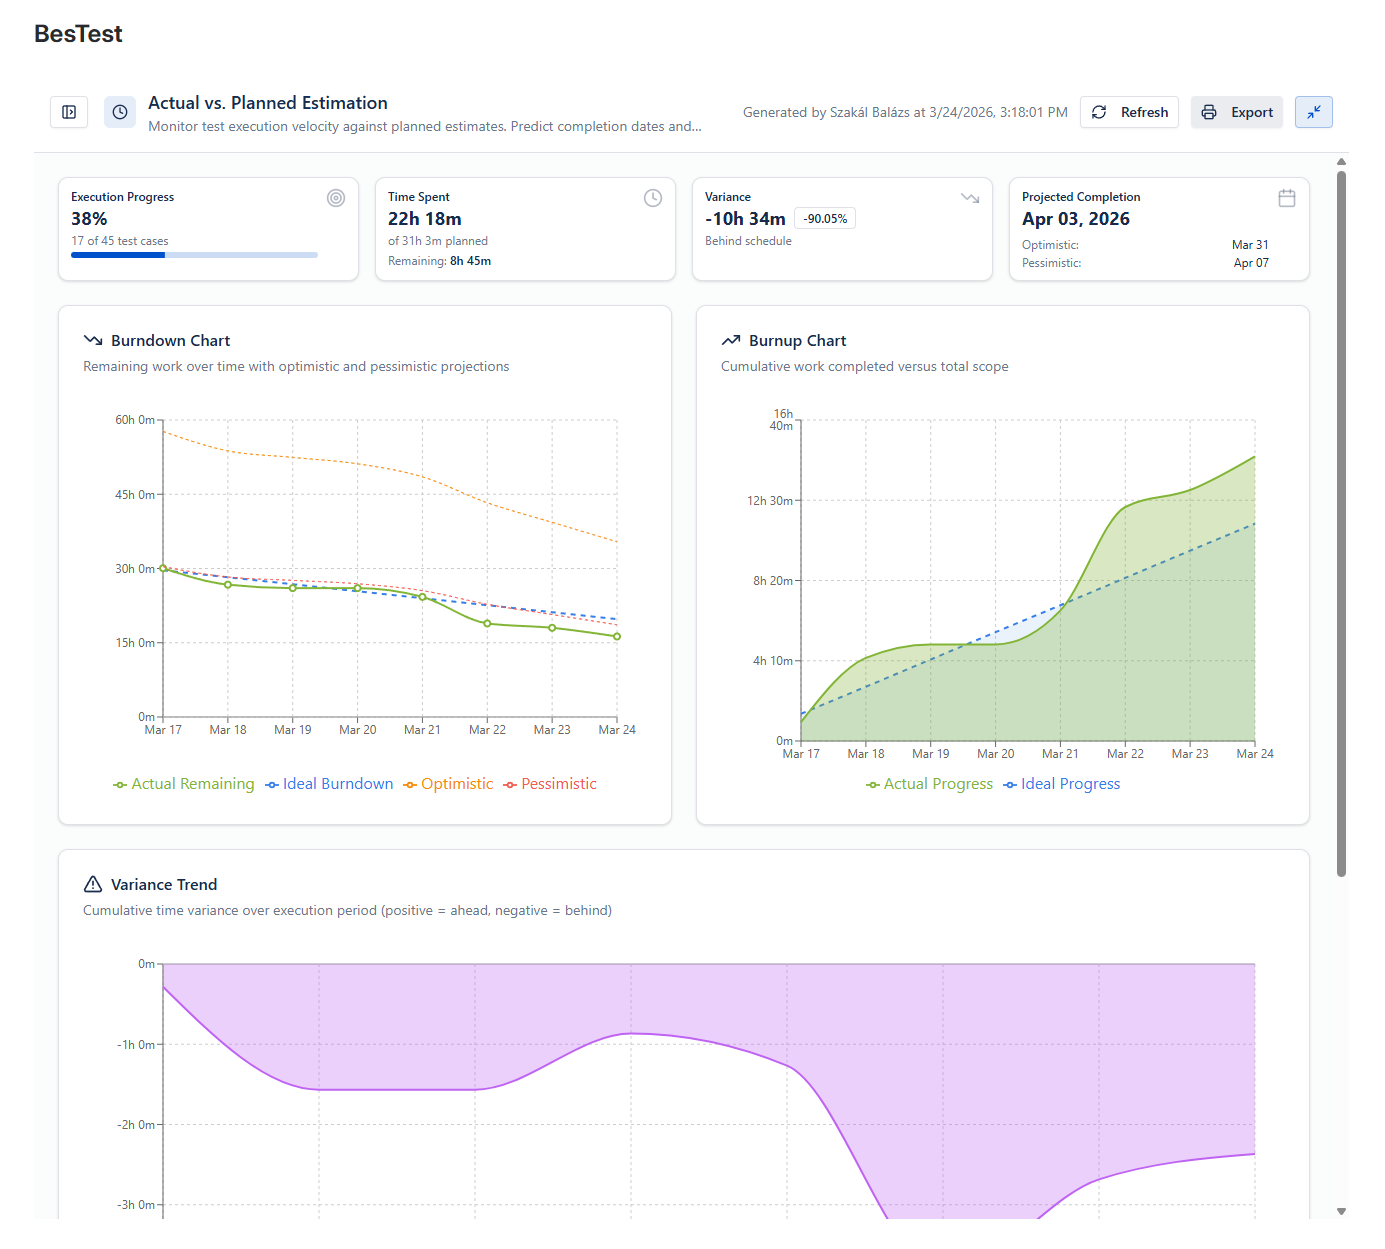Toggle Ideal Burndown legend entry
Screen dimensions: 1385x1249
click(329, 784)
